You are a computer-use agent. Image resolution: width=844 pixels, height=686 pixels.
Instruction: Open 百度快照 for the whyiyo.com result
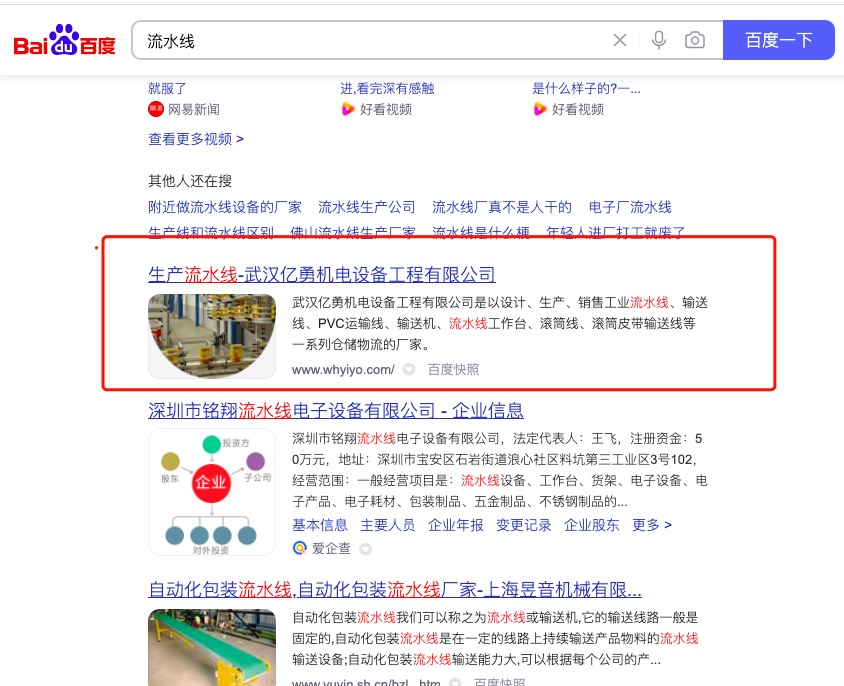pos(453,369)
